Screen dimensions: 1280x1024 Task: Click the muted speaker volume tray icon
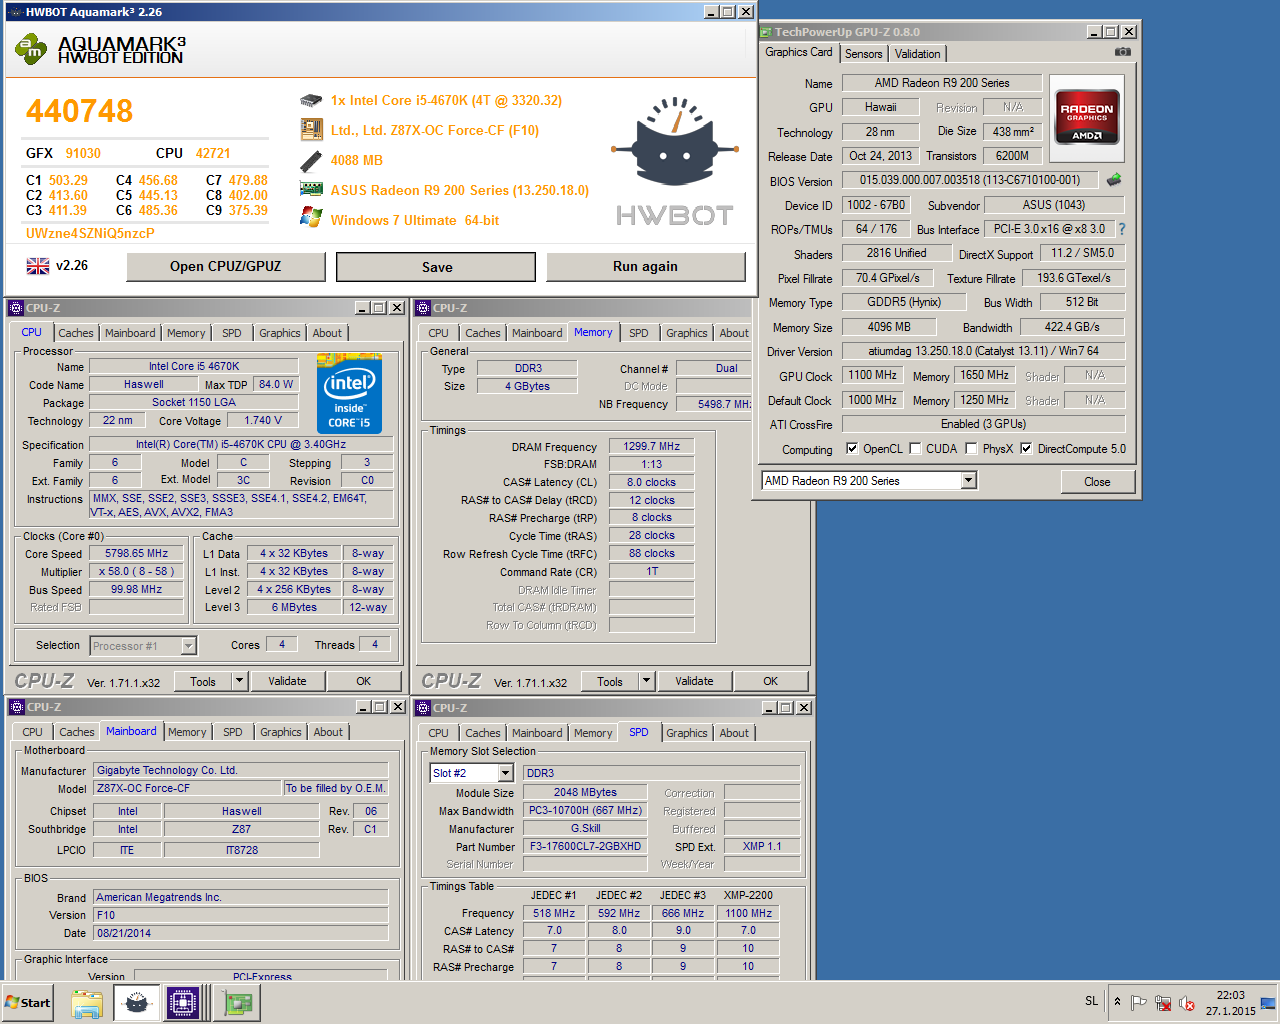pos(1187,1003)
